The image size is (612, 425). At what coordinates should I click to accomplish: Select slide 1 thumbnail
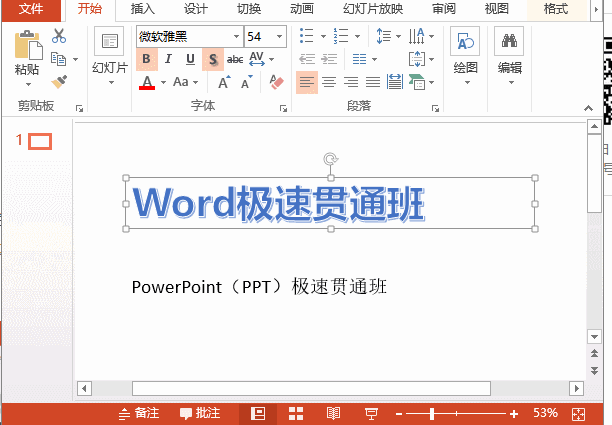[x=39, y=142]
